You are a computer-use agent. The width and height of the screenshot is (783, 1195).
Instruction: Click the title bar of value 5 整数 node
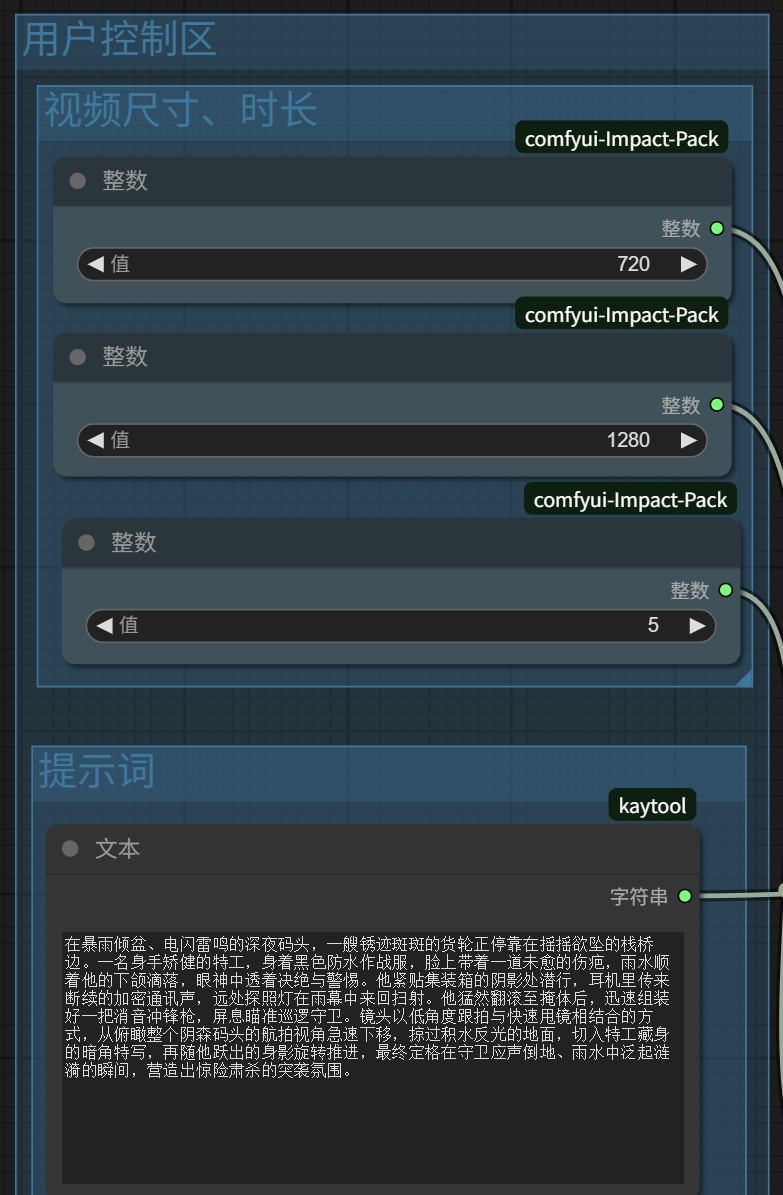point(402,543)
